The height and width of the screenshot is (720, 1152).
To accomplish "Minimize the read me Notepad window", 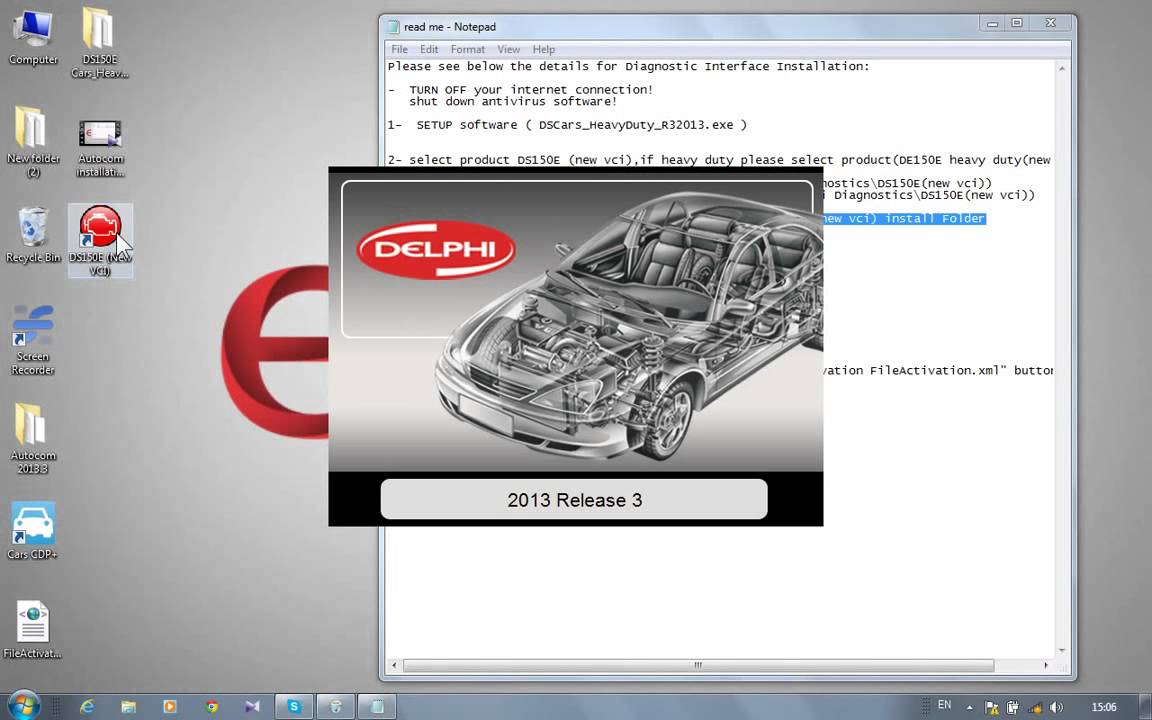I will pyautogui.click(x=993, y=24).
